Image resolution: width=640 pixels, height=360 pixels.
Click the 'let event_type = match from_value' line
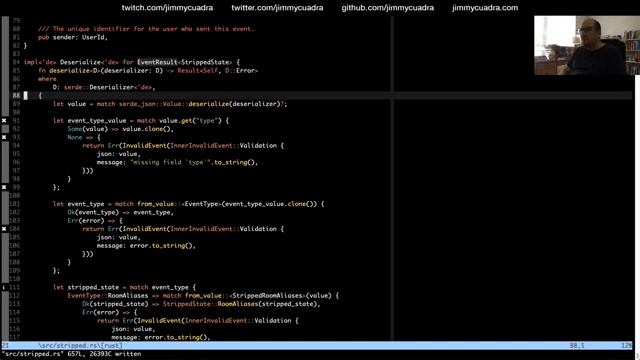tap(188, 204)
